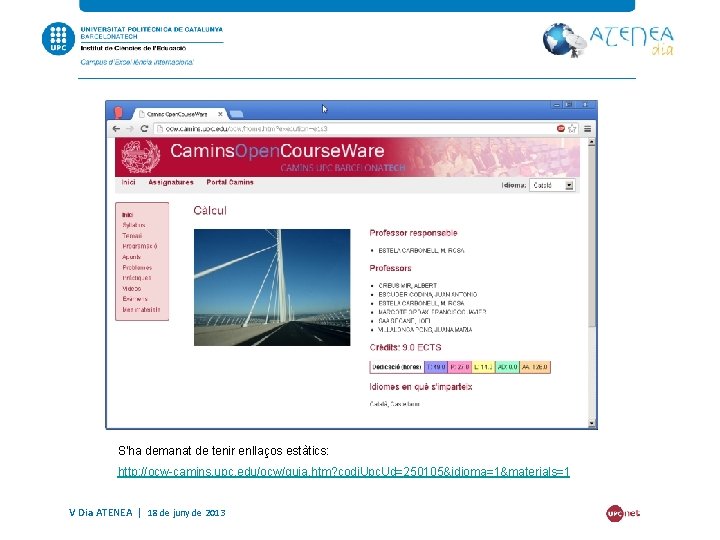Click the bridge course photo
The width and height of the screenshot is (720, 540).
272,287
